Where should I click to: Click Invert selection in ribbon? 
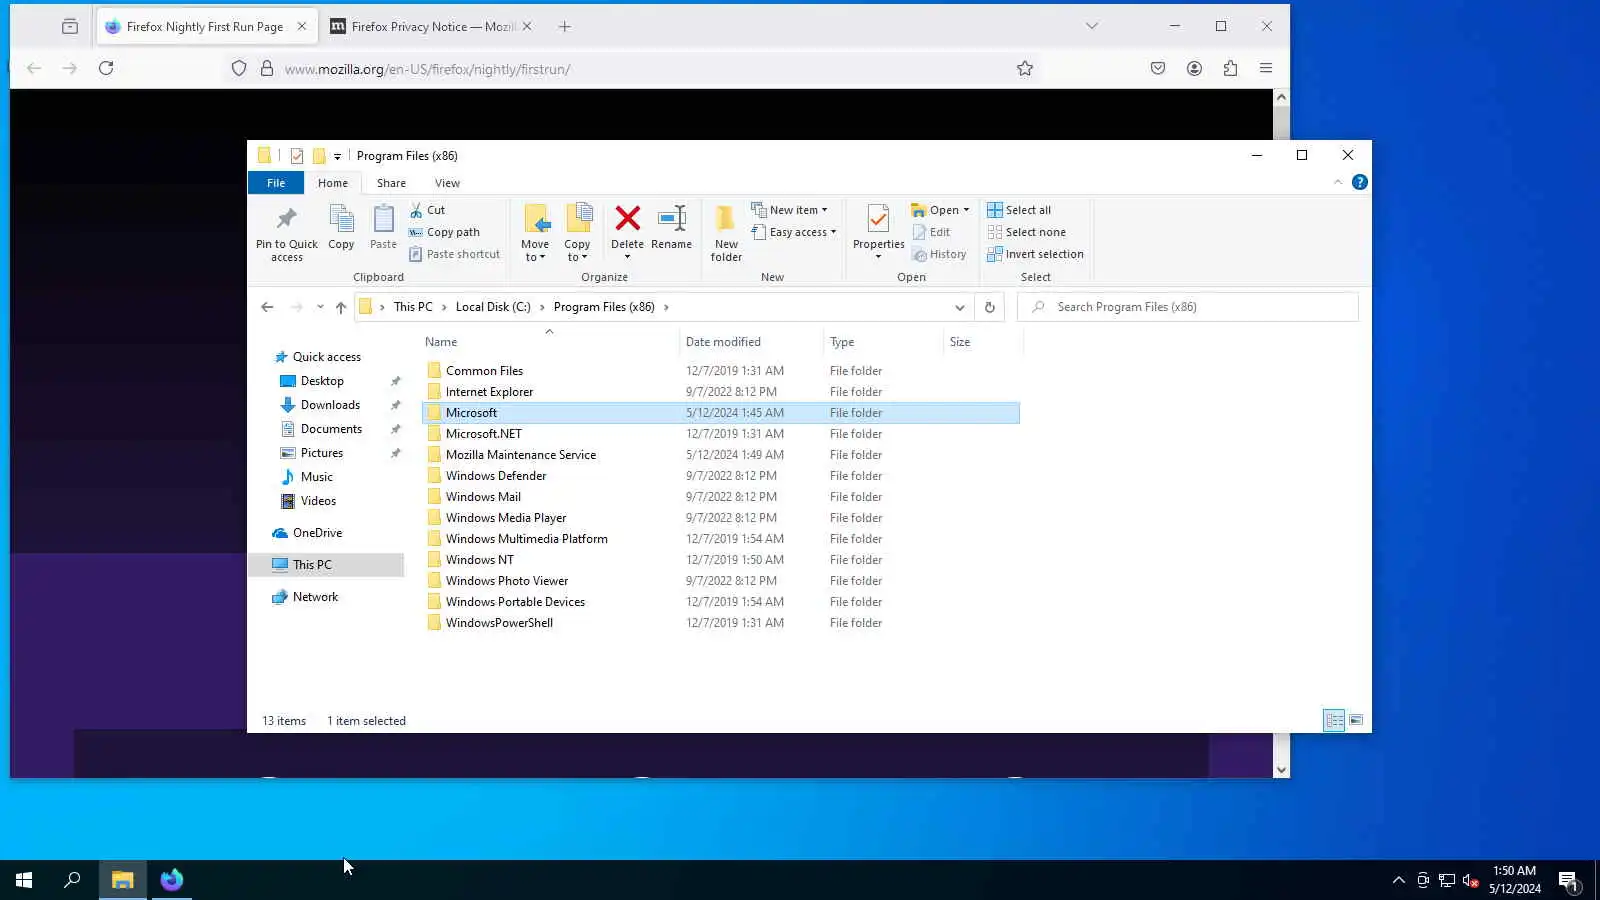(1035, 254)
